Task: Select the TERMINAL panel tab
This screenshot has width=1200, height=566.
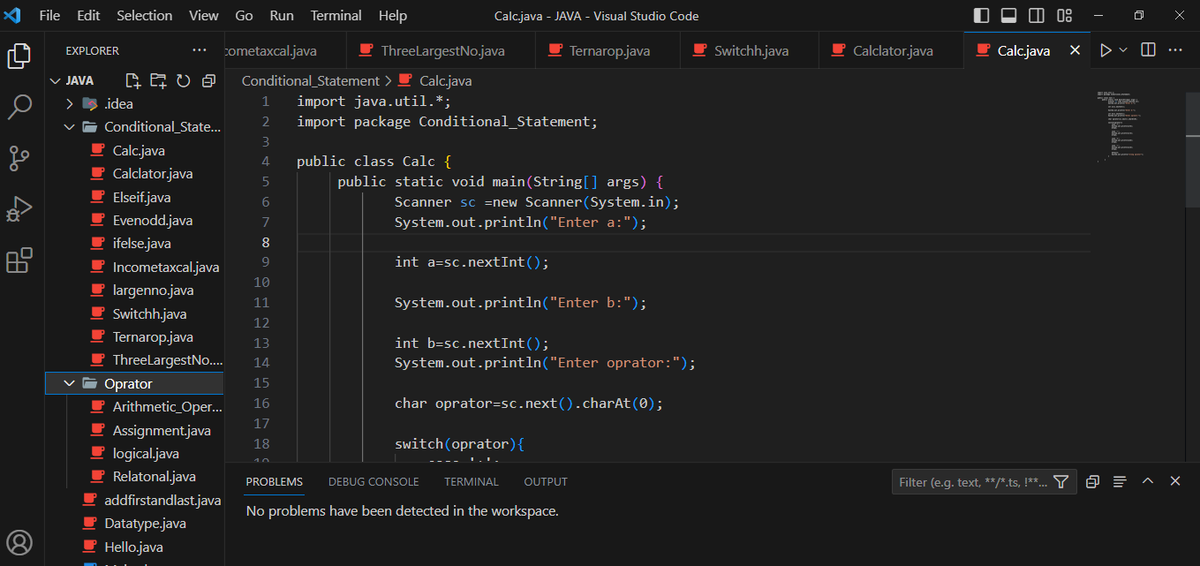Action: (x=471, y=482)
